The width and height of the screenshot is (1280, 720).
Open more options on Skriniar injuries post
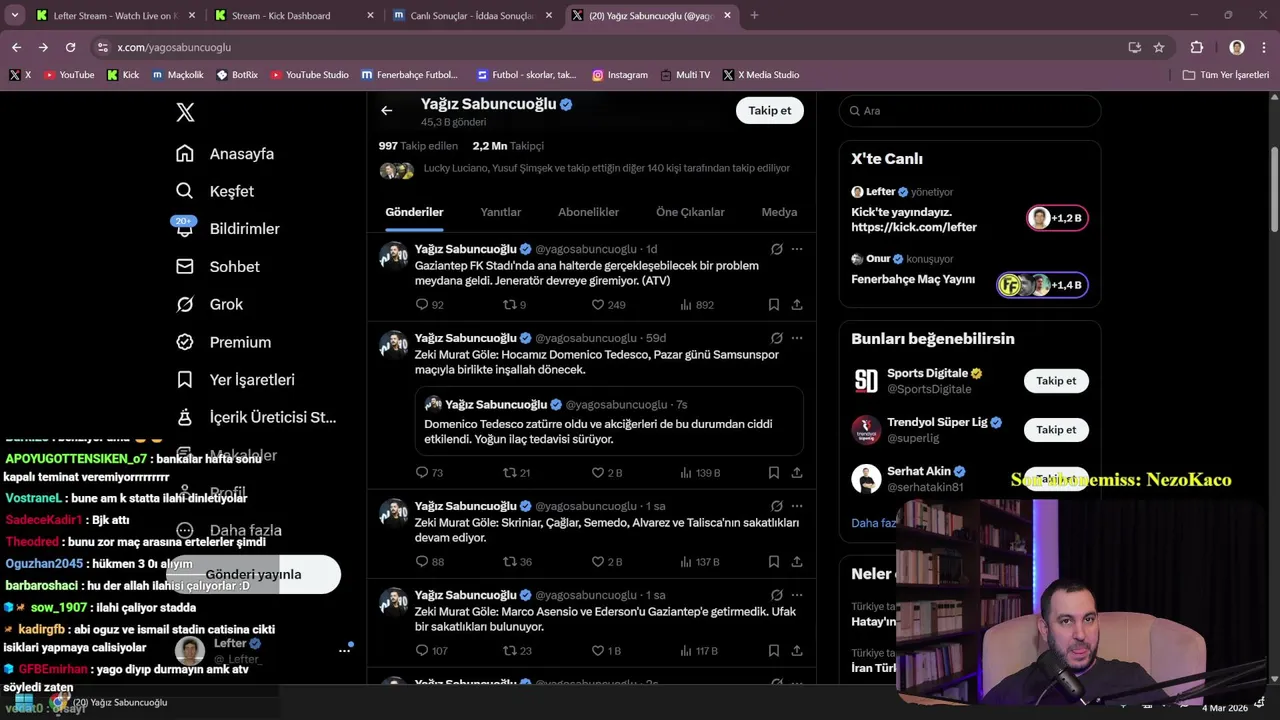pos(797,506)
